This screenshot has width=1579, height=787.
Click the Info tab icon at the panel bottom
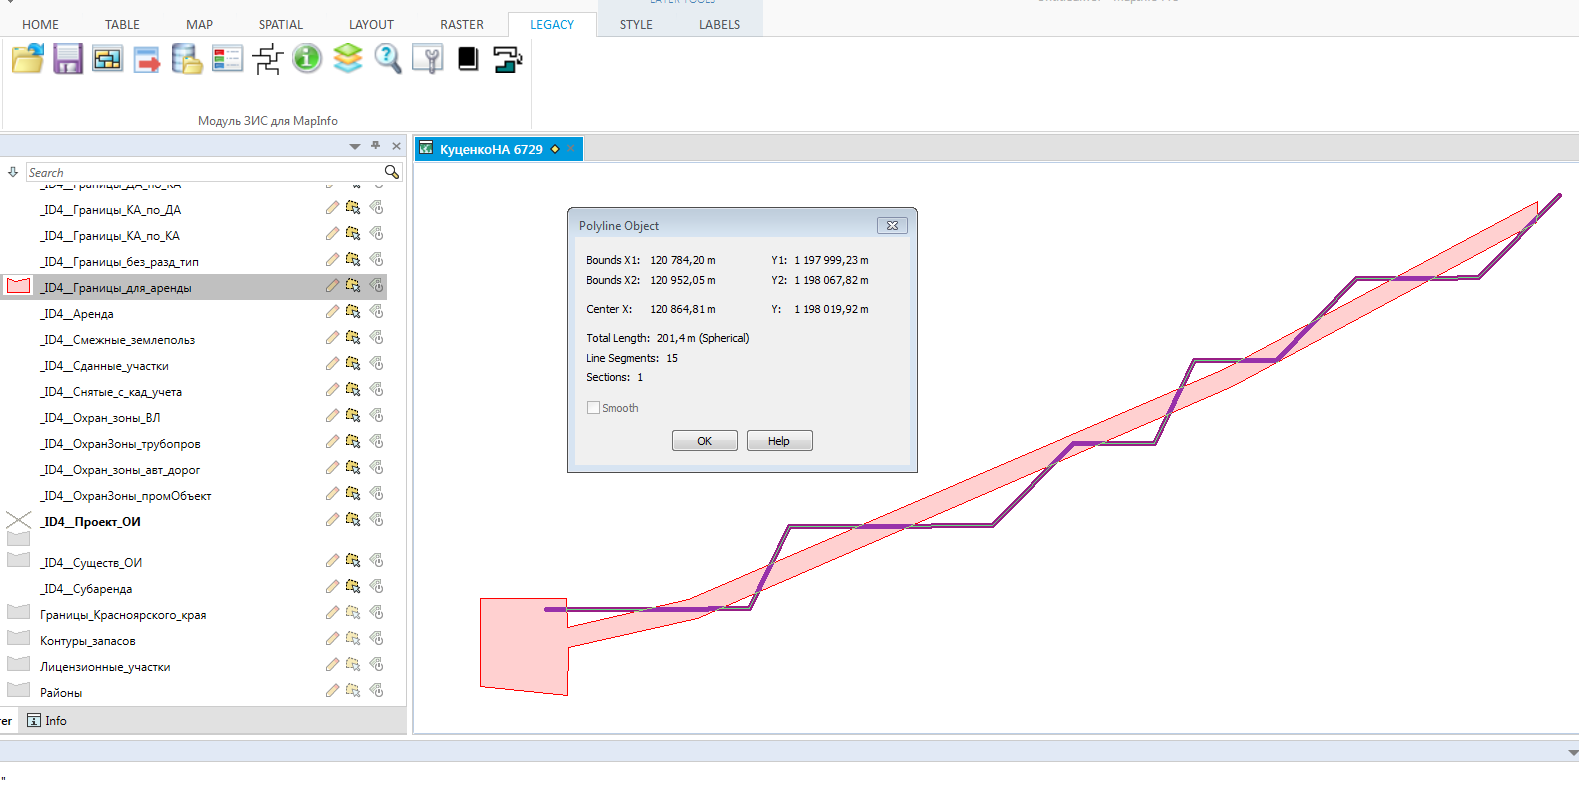34,720
